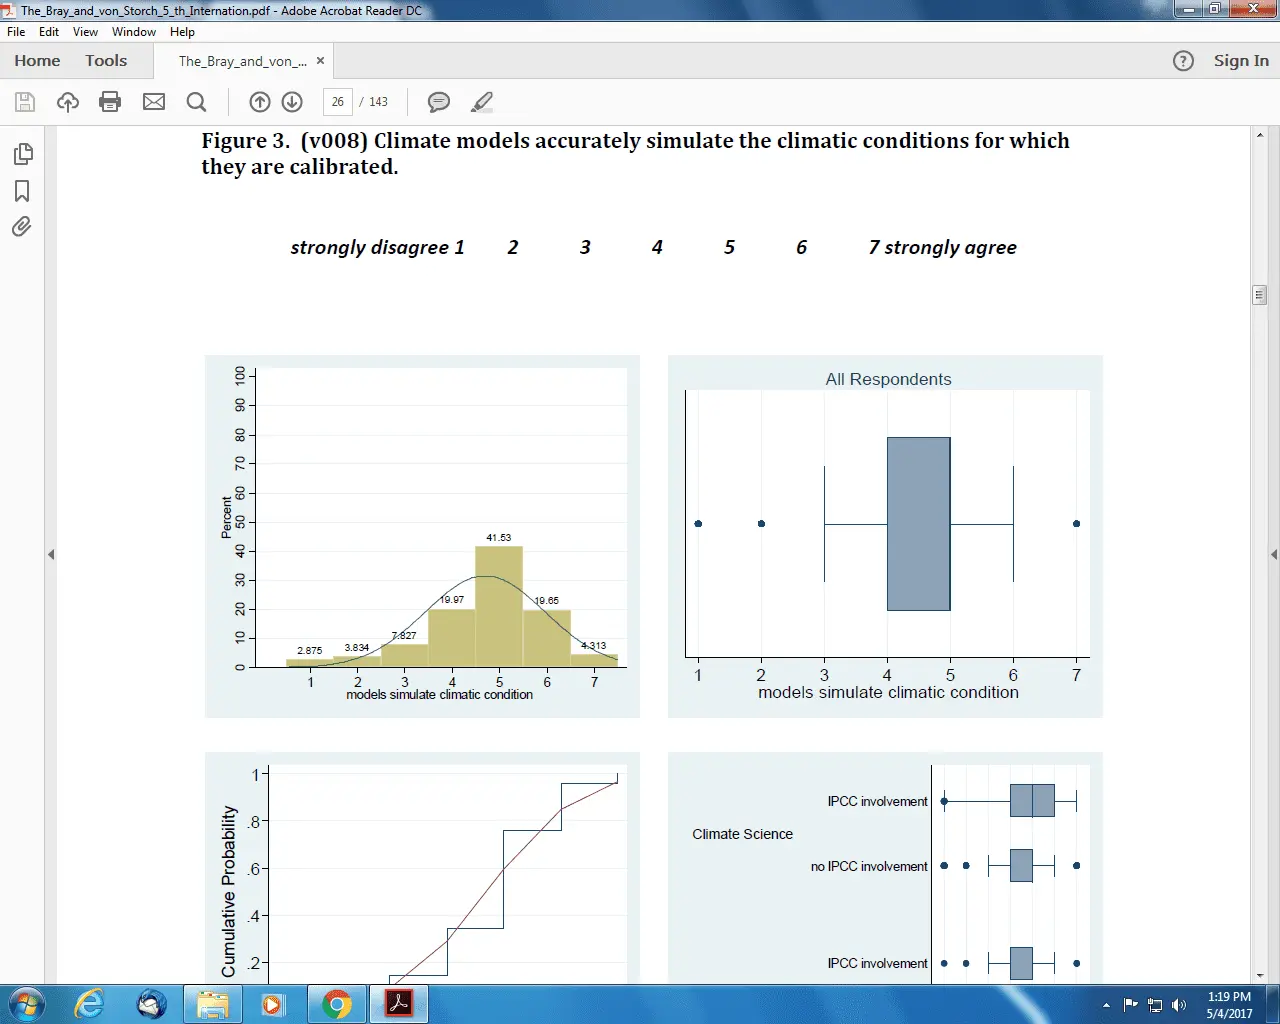Open page thumbnails panel
Screen dimensions: 1280x1024
[x=22, y=154]
